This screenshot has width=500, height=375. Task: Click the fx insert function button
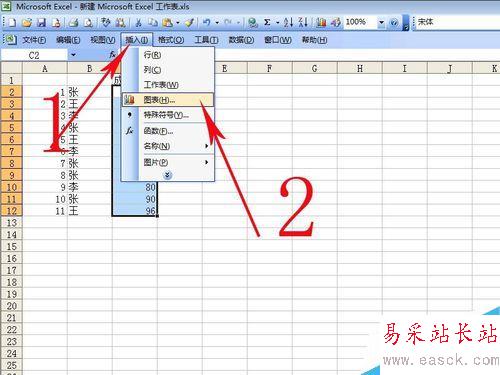[x=112, y=54]
